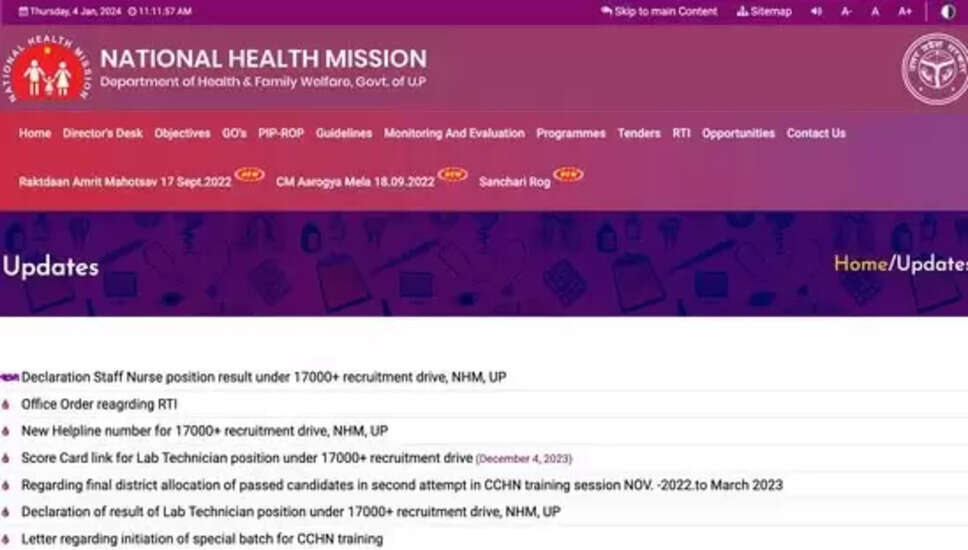Expand the Programmes menu
Image resolution: width=968 pixels, height=550 pixels.
pos(570,133)
